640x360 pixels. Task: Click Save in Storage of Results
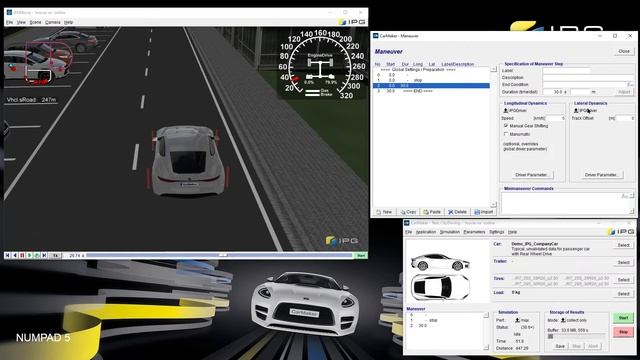[560, 346]
